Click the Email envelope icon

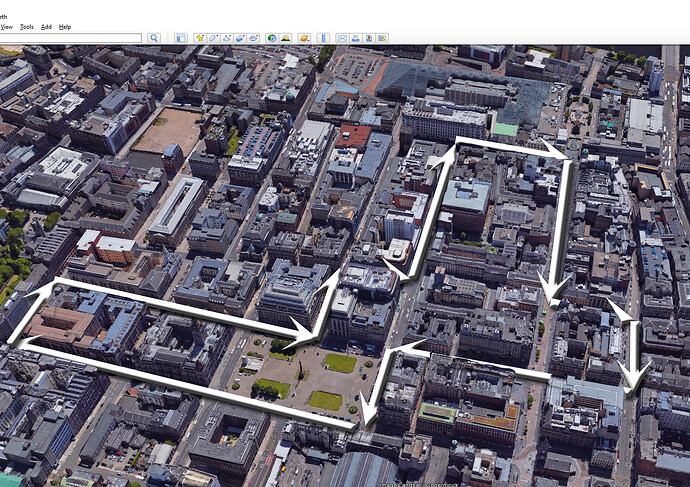(x=342, y=38)
